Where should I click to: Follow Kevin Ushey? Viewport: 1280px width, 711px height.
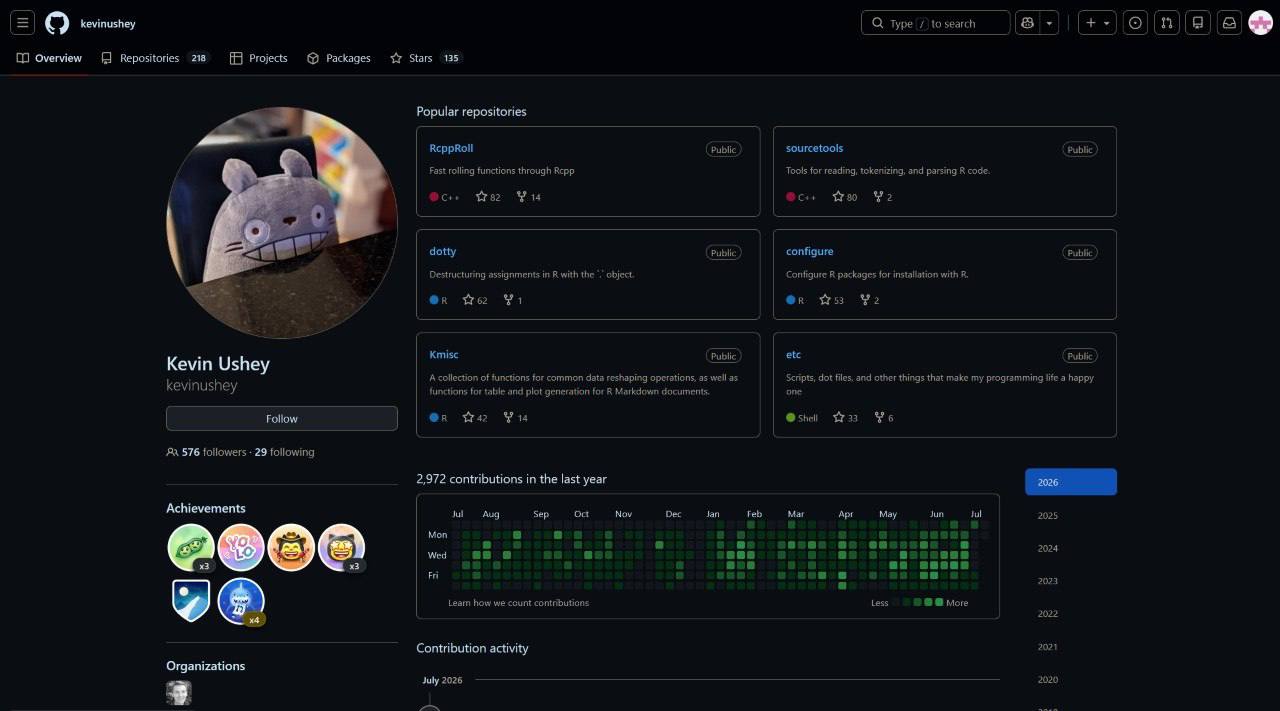282,418
